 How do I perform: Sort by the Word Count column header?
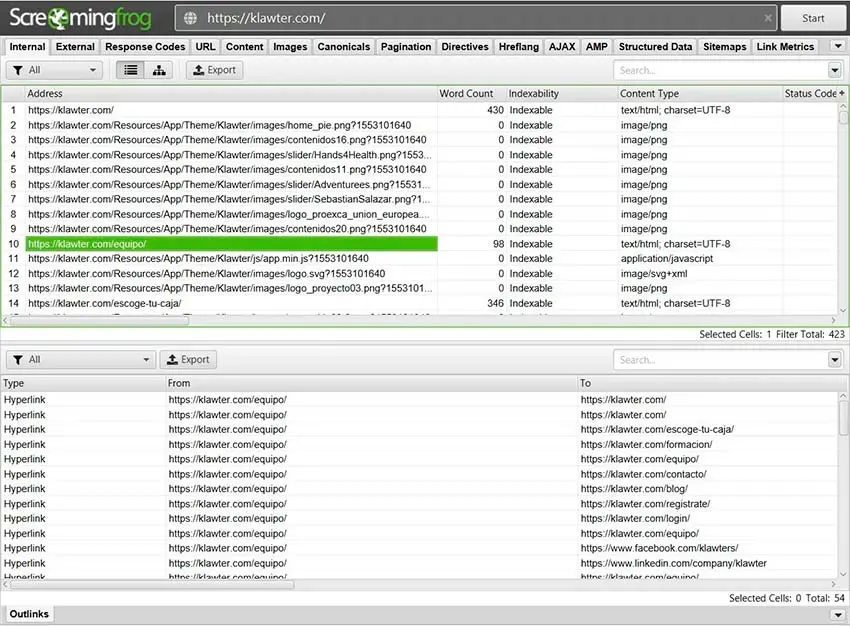tap(467, 93)
